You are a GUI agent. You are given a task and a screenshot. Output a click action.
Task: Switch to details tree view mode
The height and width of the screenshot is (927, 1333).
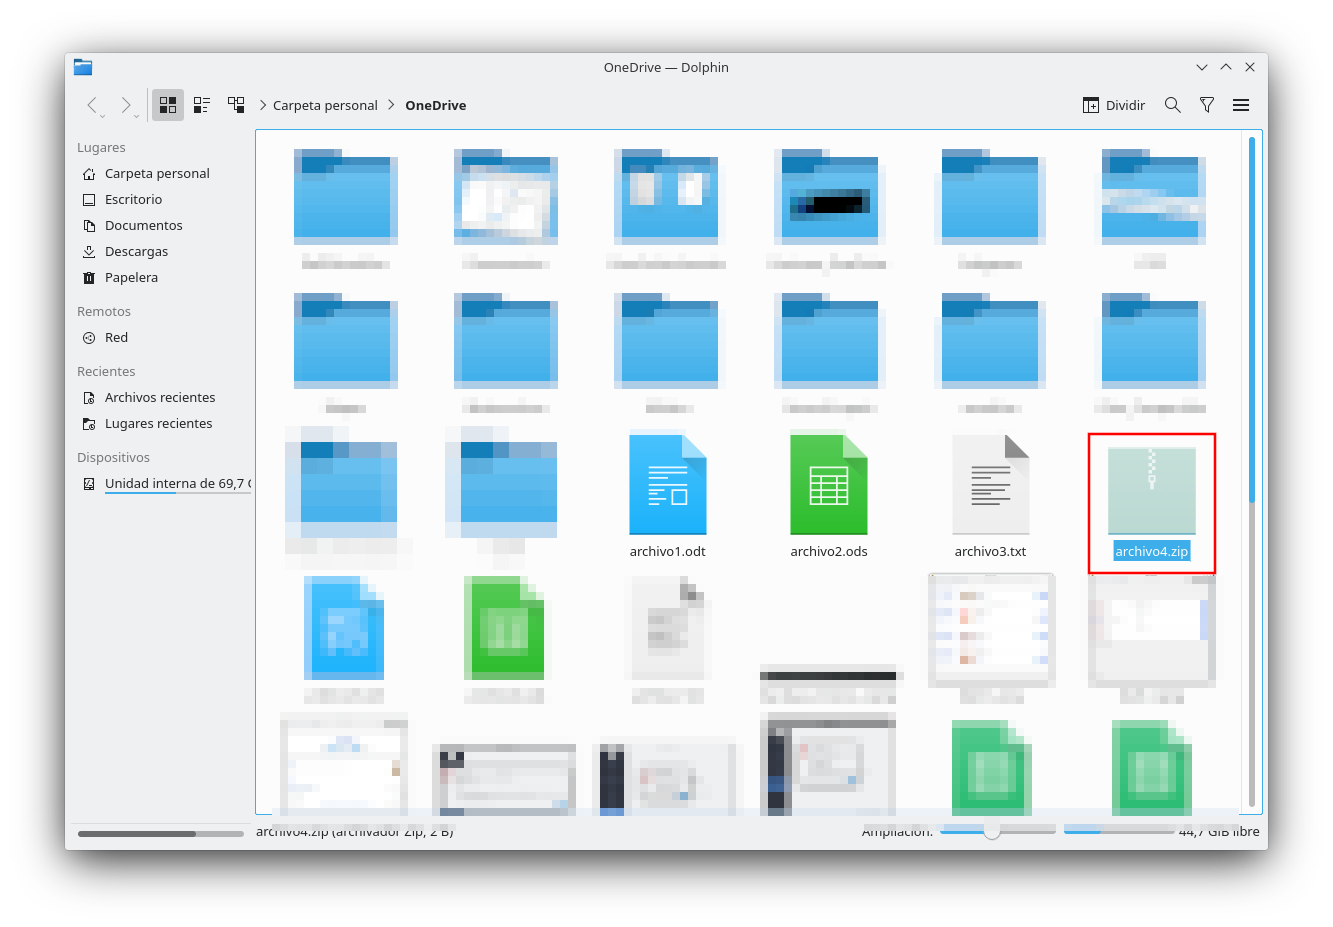(x=236, y=105)
